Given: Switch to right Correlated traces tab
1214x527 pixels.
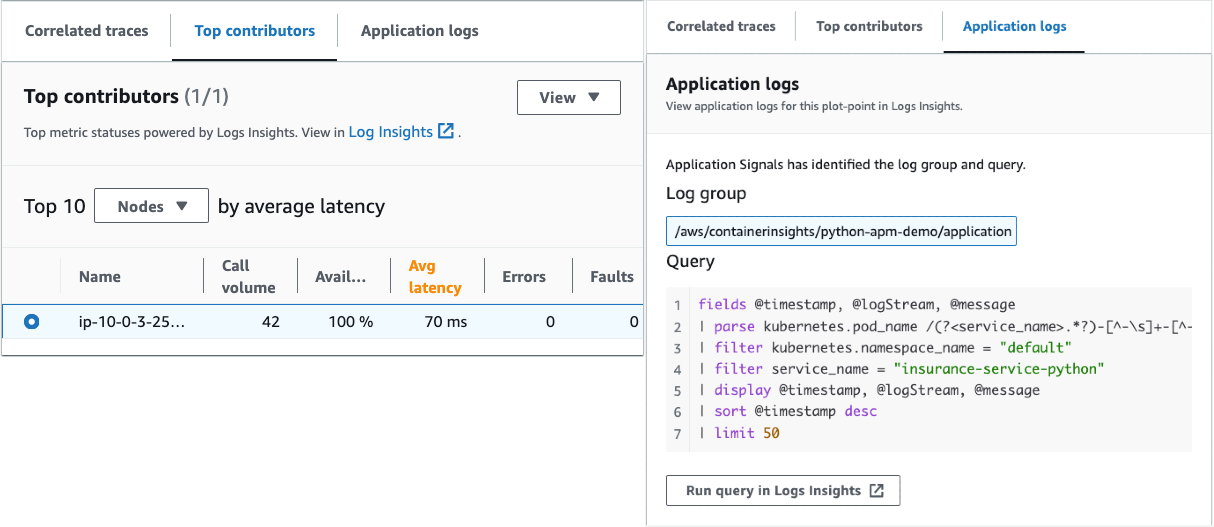Looking at the screenshot, I should 721,26.
